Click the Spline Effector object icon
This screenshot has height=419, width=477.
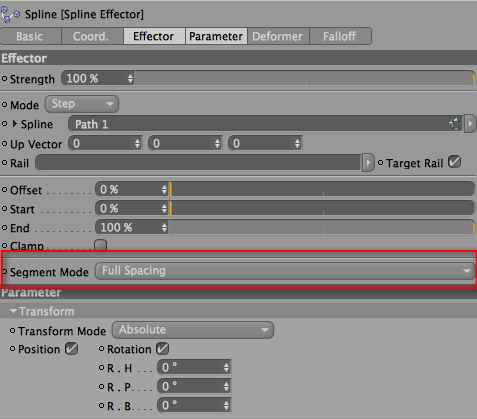(10, 15)
